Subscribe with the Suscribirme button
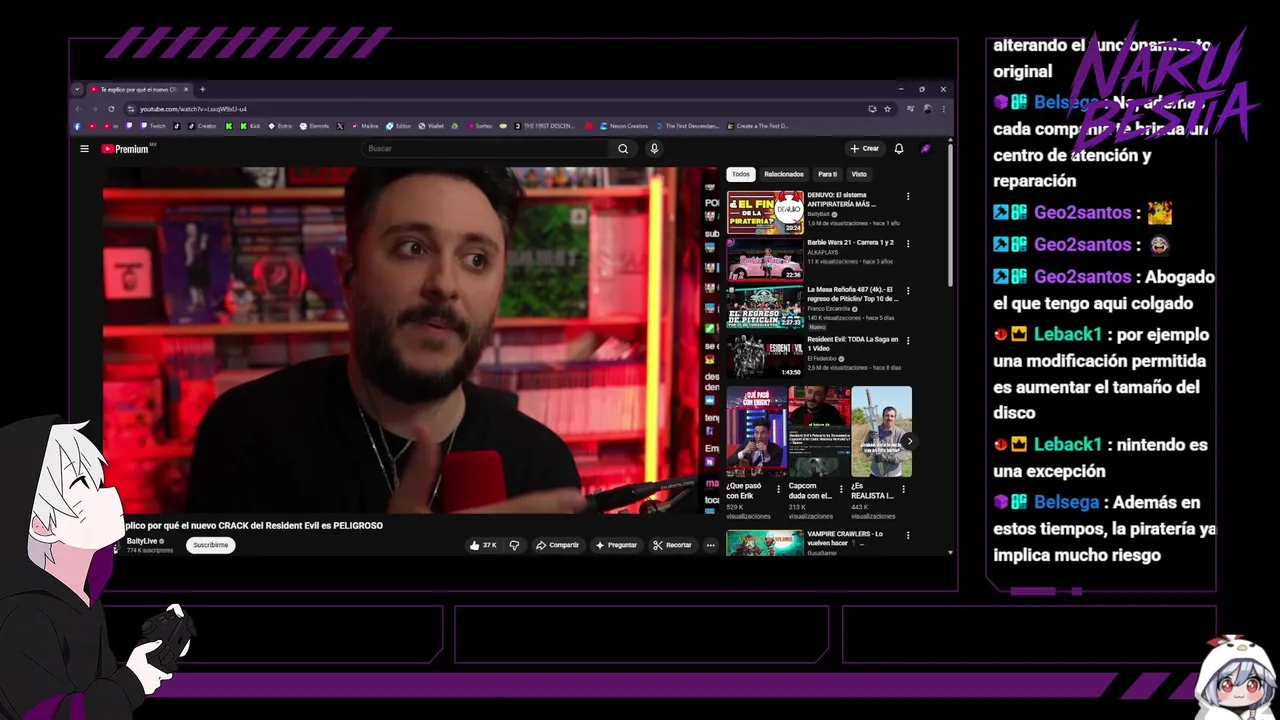 point(211,545)
